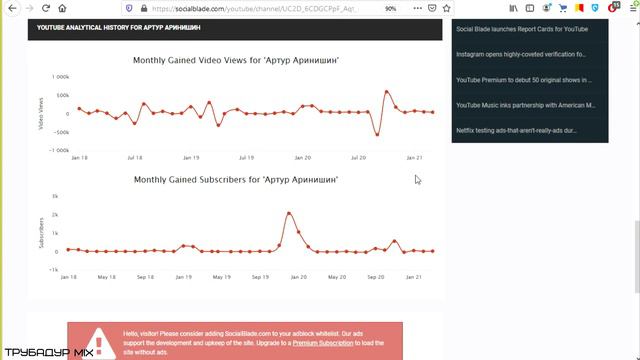Click the 'Monthly Gained Subscribers' chart title
Screen dimensions: 640x360
pos(236,180)
